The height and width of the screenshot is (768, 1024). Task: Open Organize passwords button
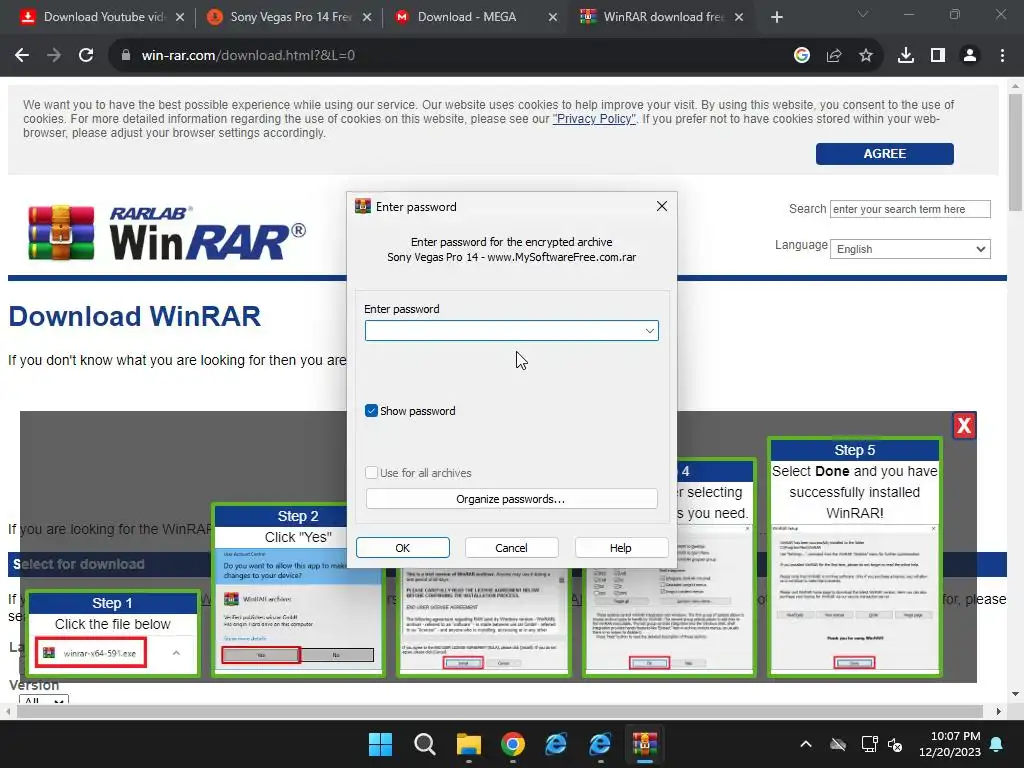pyautogui.click(x=511, y=499)
